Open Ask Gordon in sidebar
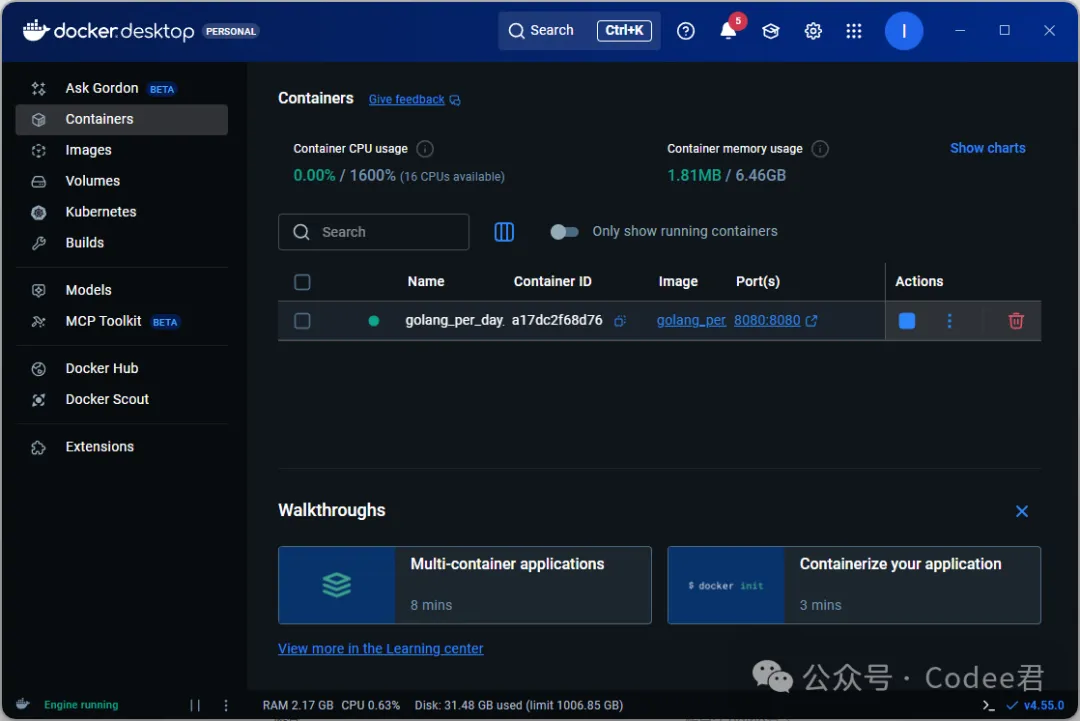The height and width of the screenshot is (721, 1080). (121, 88)
